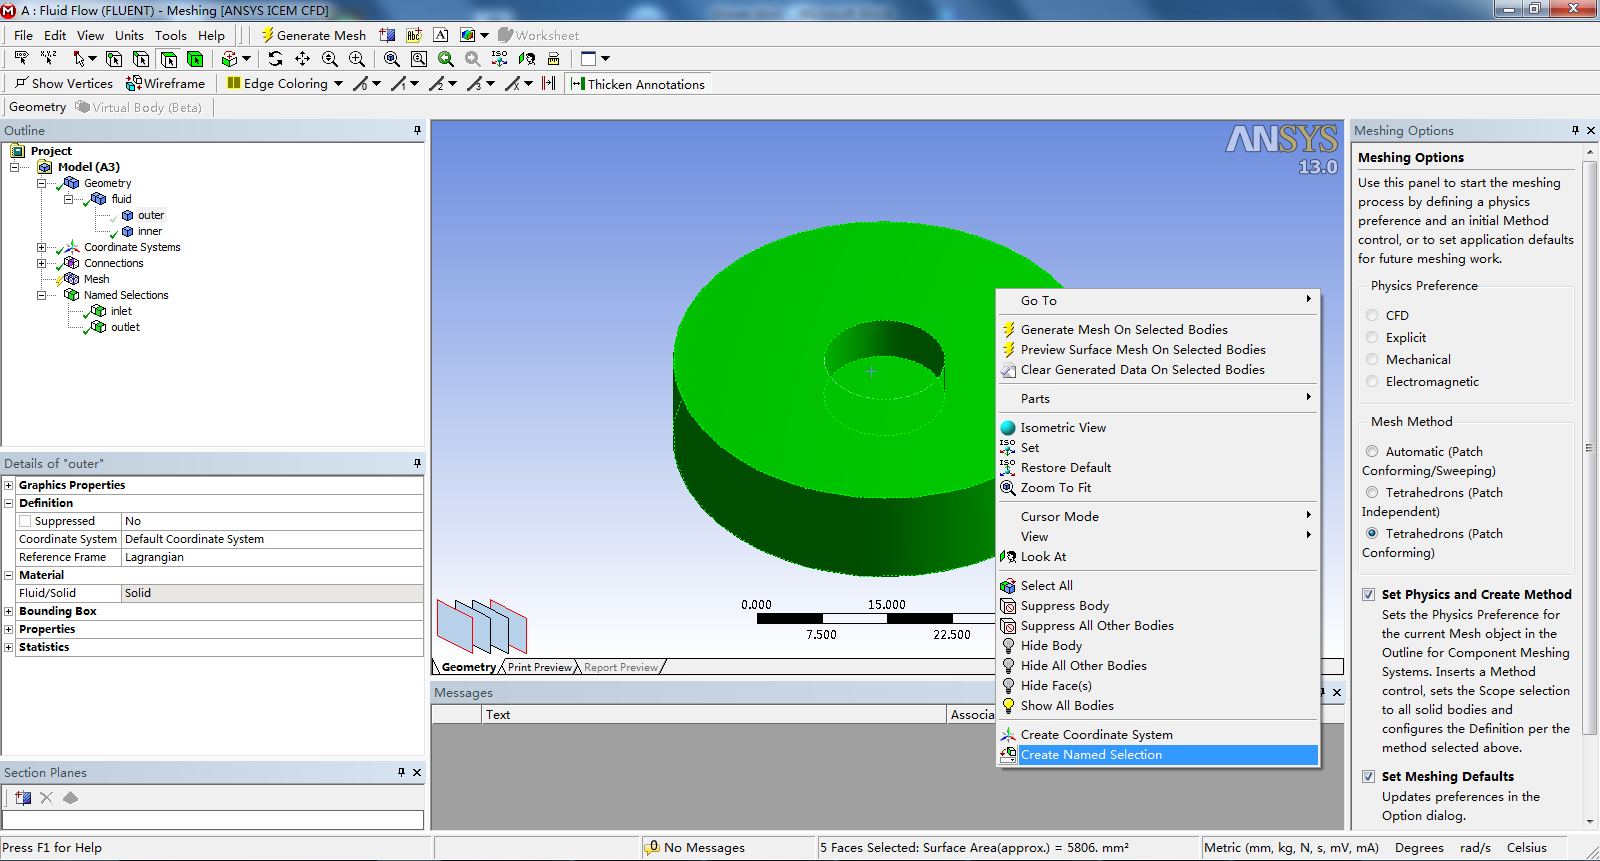Click the Box Zoom tool icon
1600x861 pixels.
pyautogui.click(x=357, y=59)
